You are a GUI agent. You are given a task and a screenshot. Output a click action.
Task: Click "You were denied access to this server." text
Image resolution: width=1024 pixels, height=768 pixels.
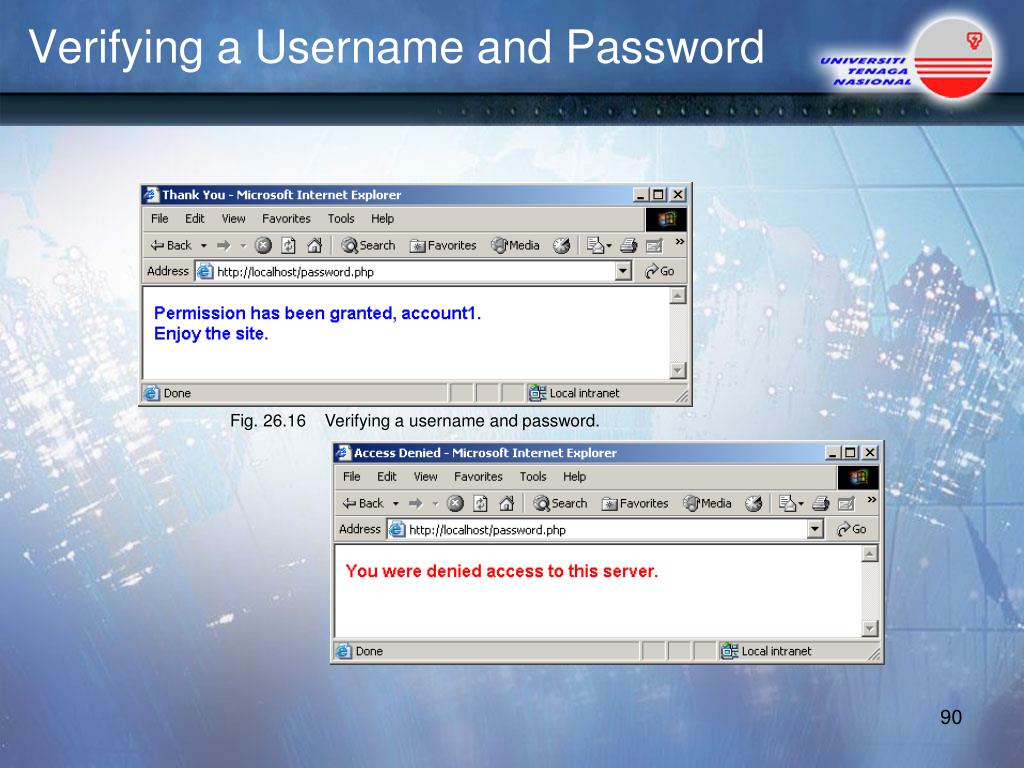(x=502, y=571)
